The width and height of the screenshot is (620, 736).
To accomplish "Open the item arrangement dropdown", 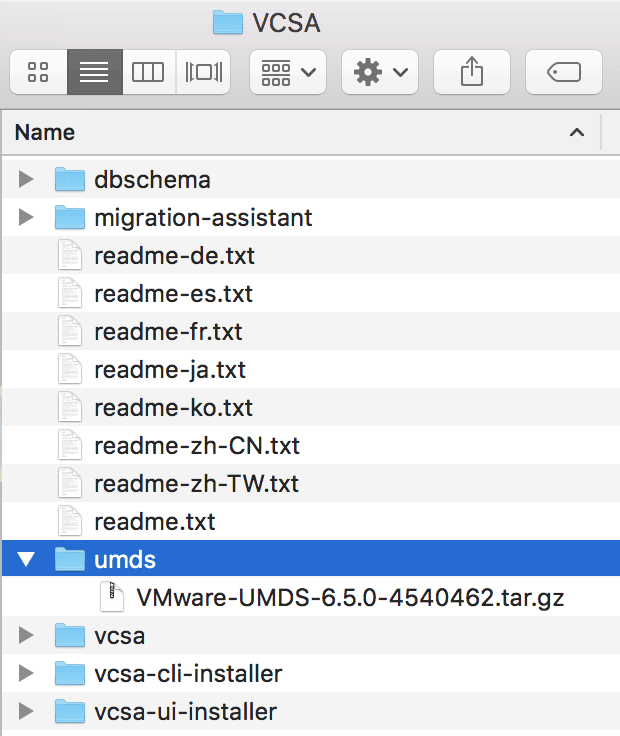I will [287, 72].
